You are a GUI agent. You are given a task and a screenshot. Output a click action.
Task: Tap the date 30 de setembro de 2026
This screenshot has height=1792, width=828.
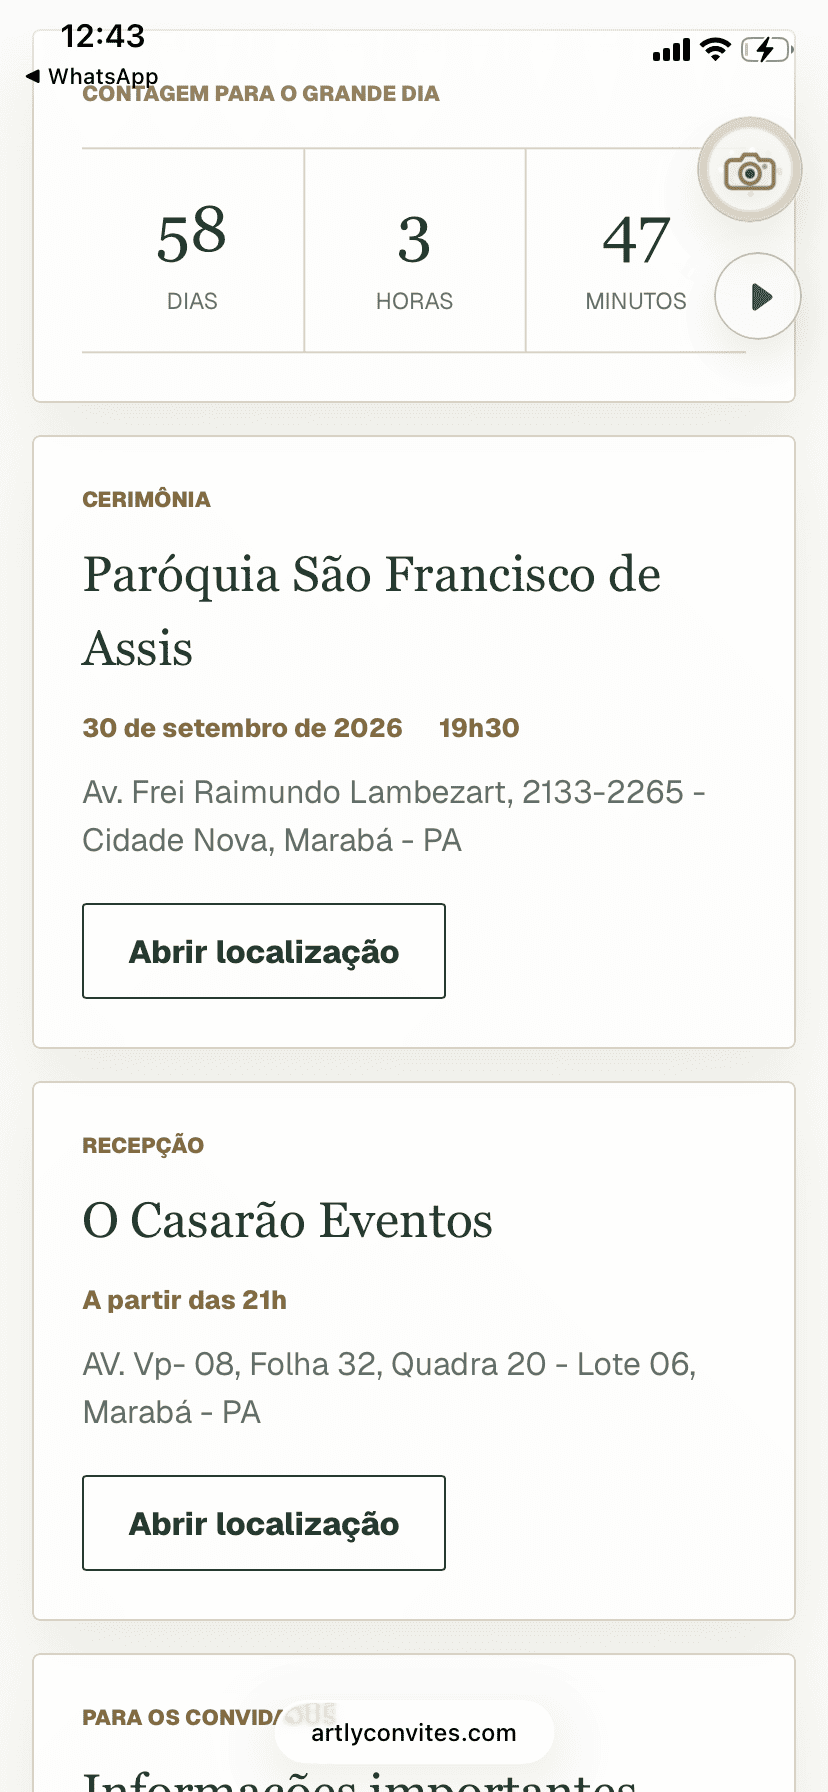tap(243, 728)
